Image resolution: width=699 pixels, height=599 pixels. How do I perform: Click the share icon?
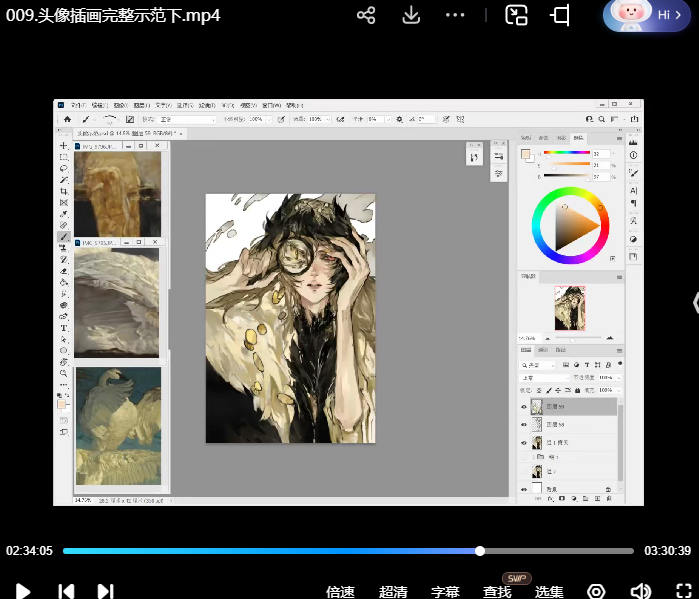click(366, 15)
